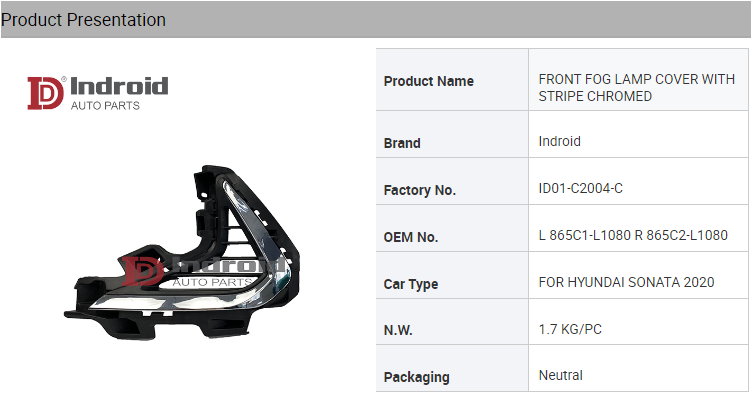This screenshot has width=752, height=395.
Task: Click the Indroid Auto Parts logo
Action: pyautogui.click(x=98, y=93)
